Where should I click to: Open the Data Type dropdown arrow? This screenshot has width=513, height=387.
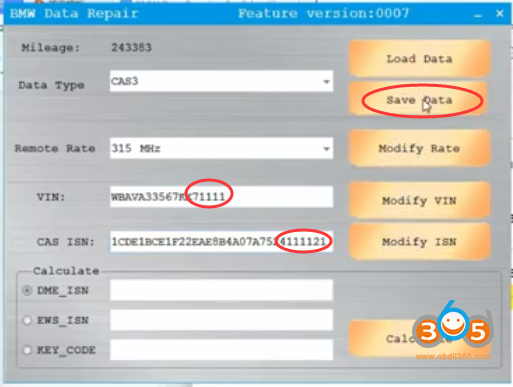(x=326, y=81)
